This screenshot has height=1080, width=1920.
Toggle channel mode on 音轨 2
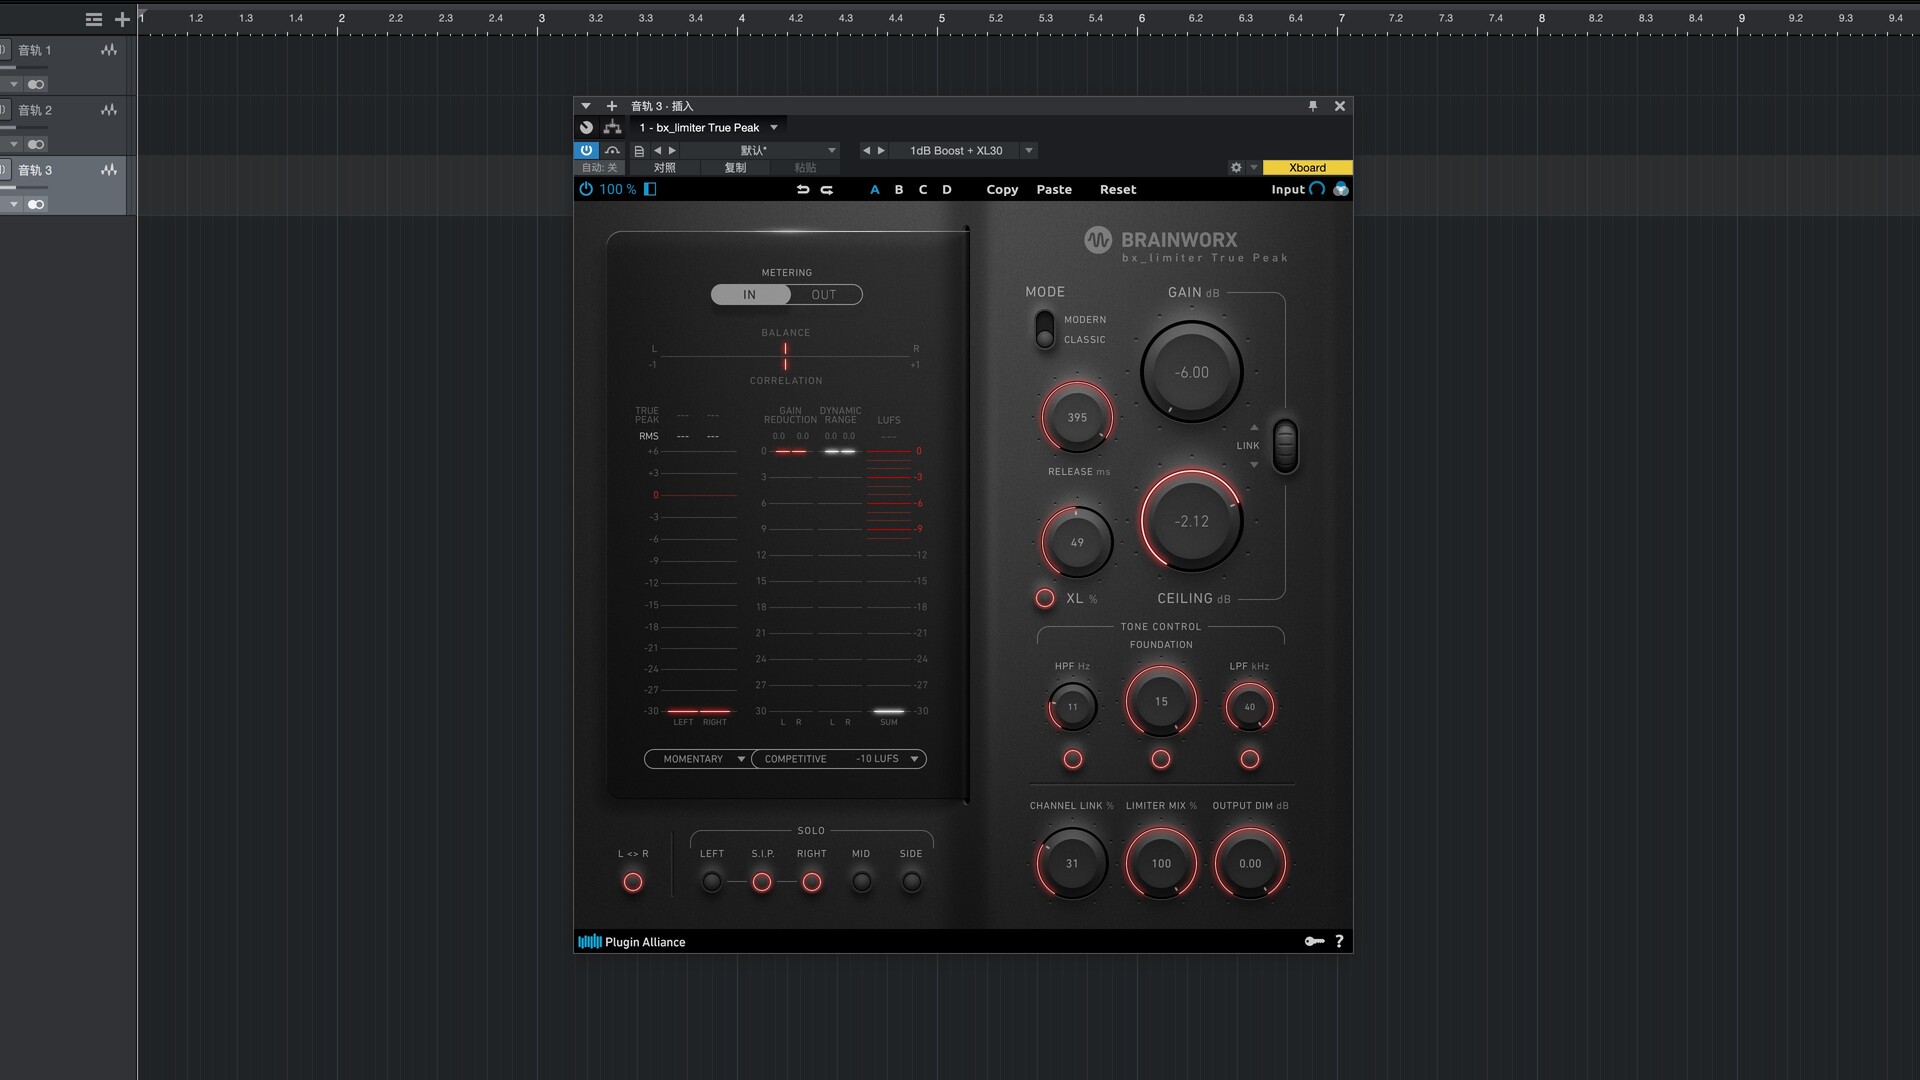[x=36, y=145]
